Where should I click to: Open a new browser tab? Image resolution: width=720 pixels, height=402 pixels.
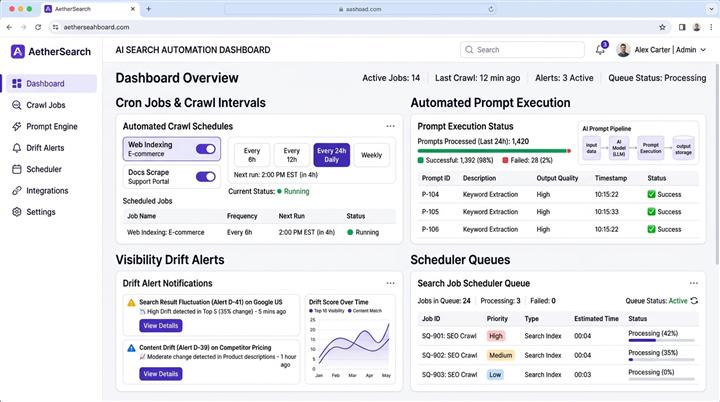coord(148,9)
